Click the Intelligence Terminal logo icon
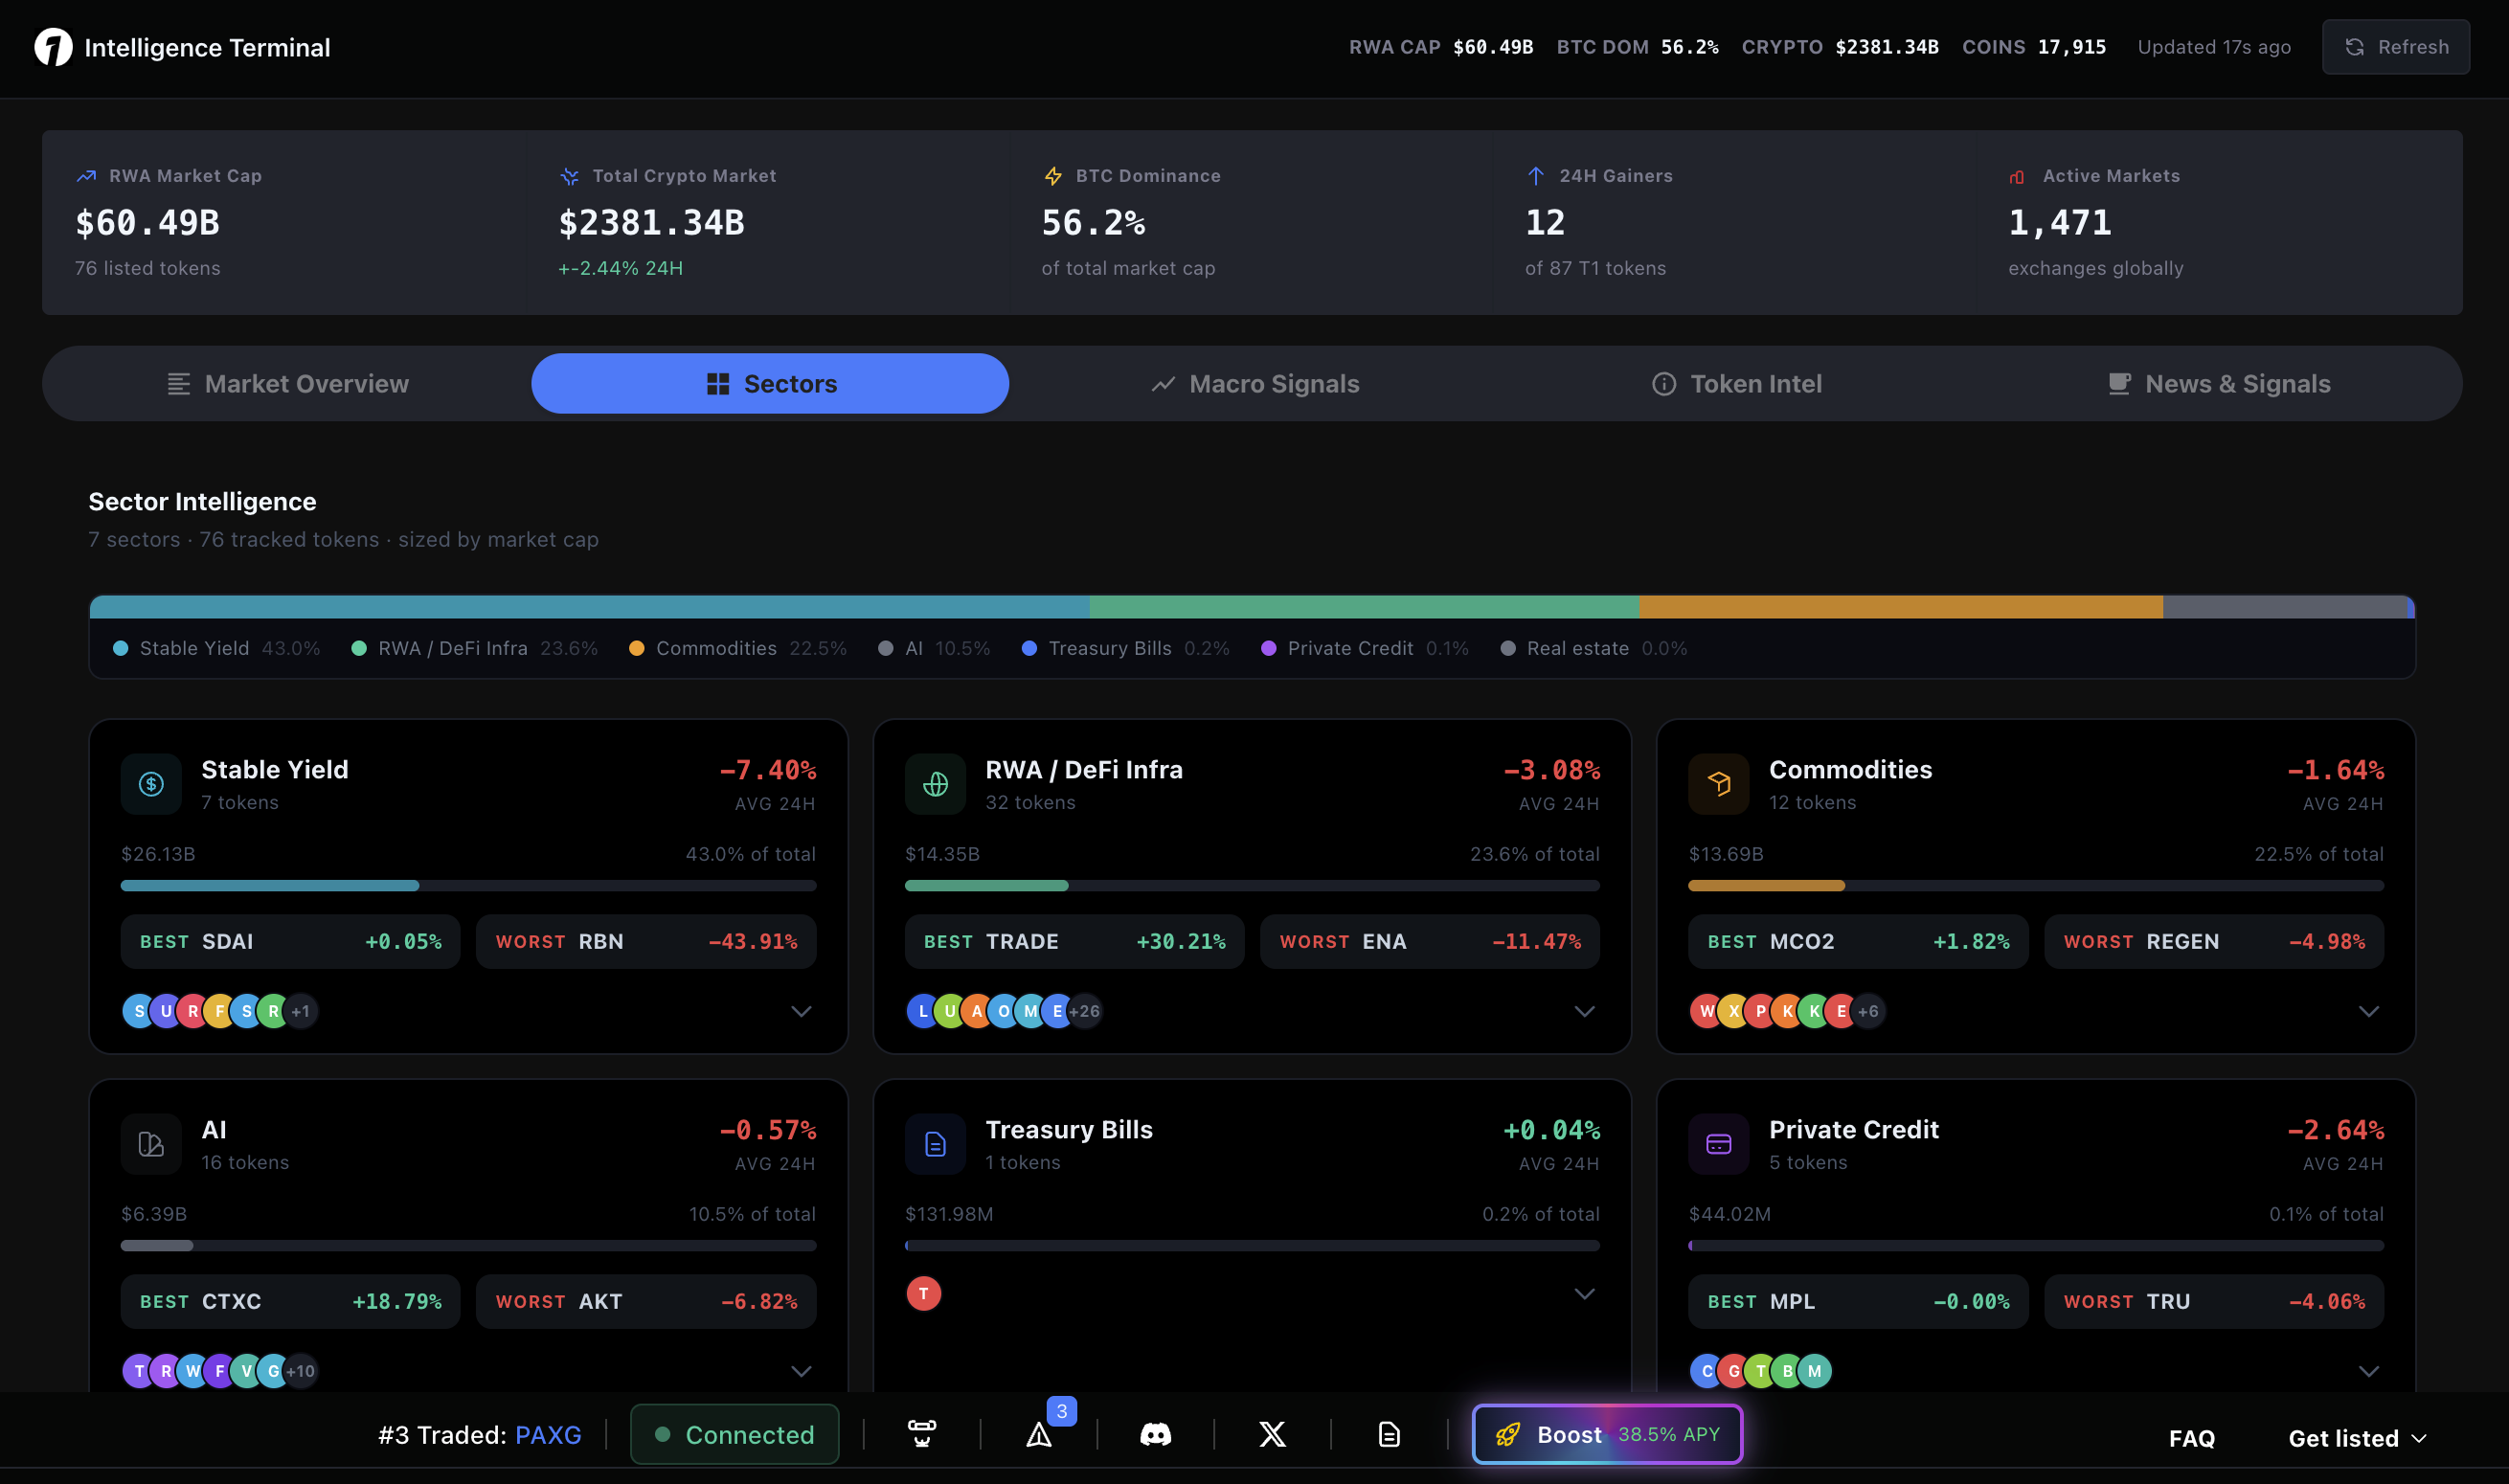The height and width of the screenshot is (1484, 2509). click(53, 47)
